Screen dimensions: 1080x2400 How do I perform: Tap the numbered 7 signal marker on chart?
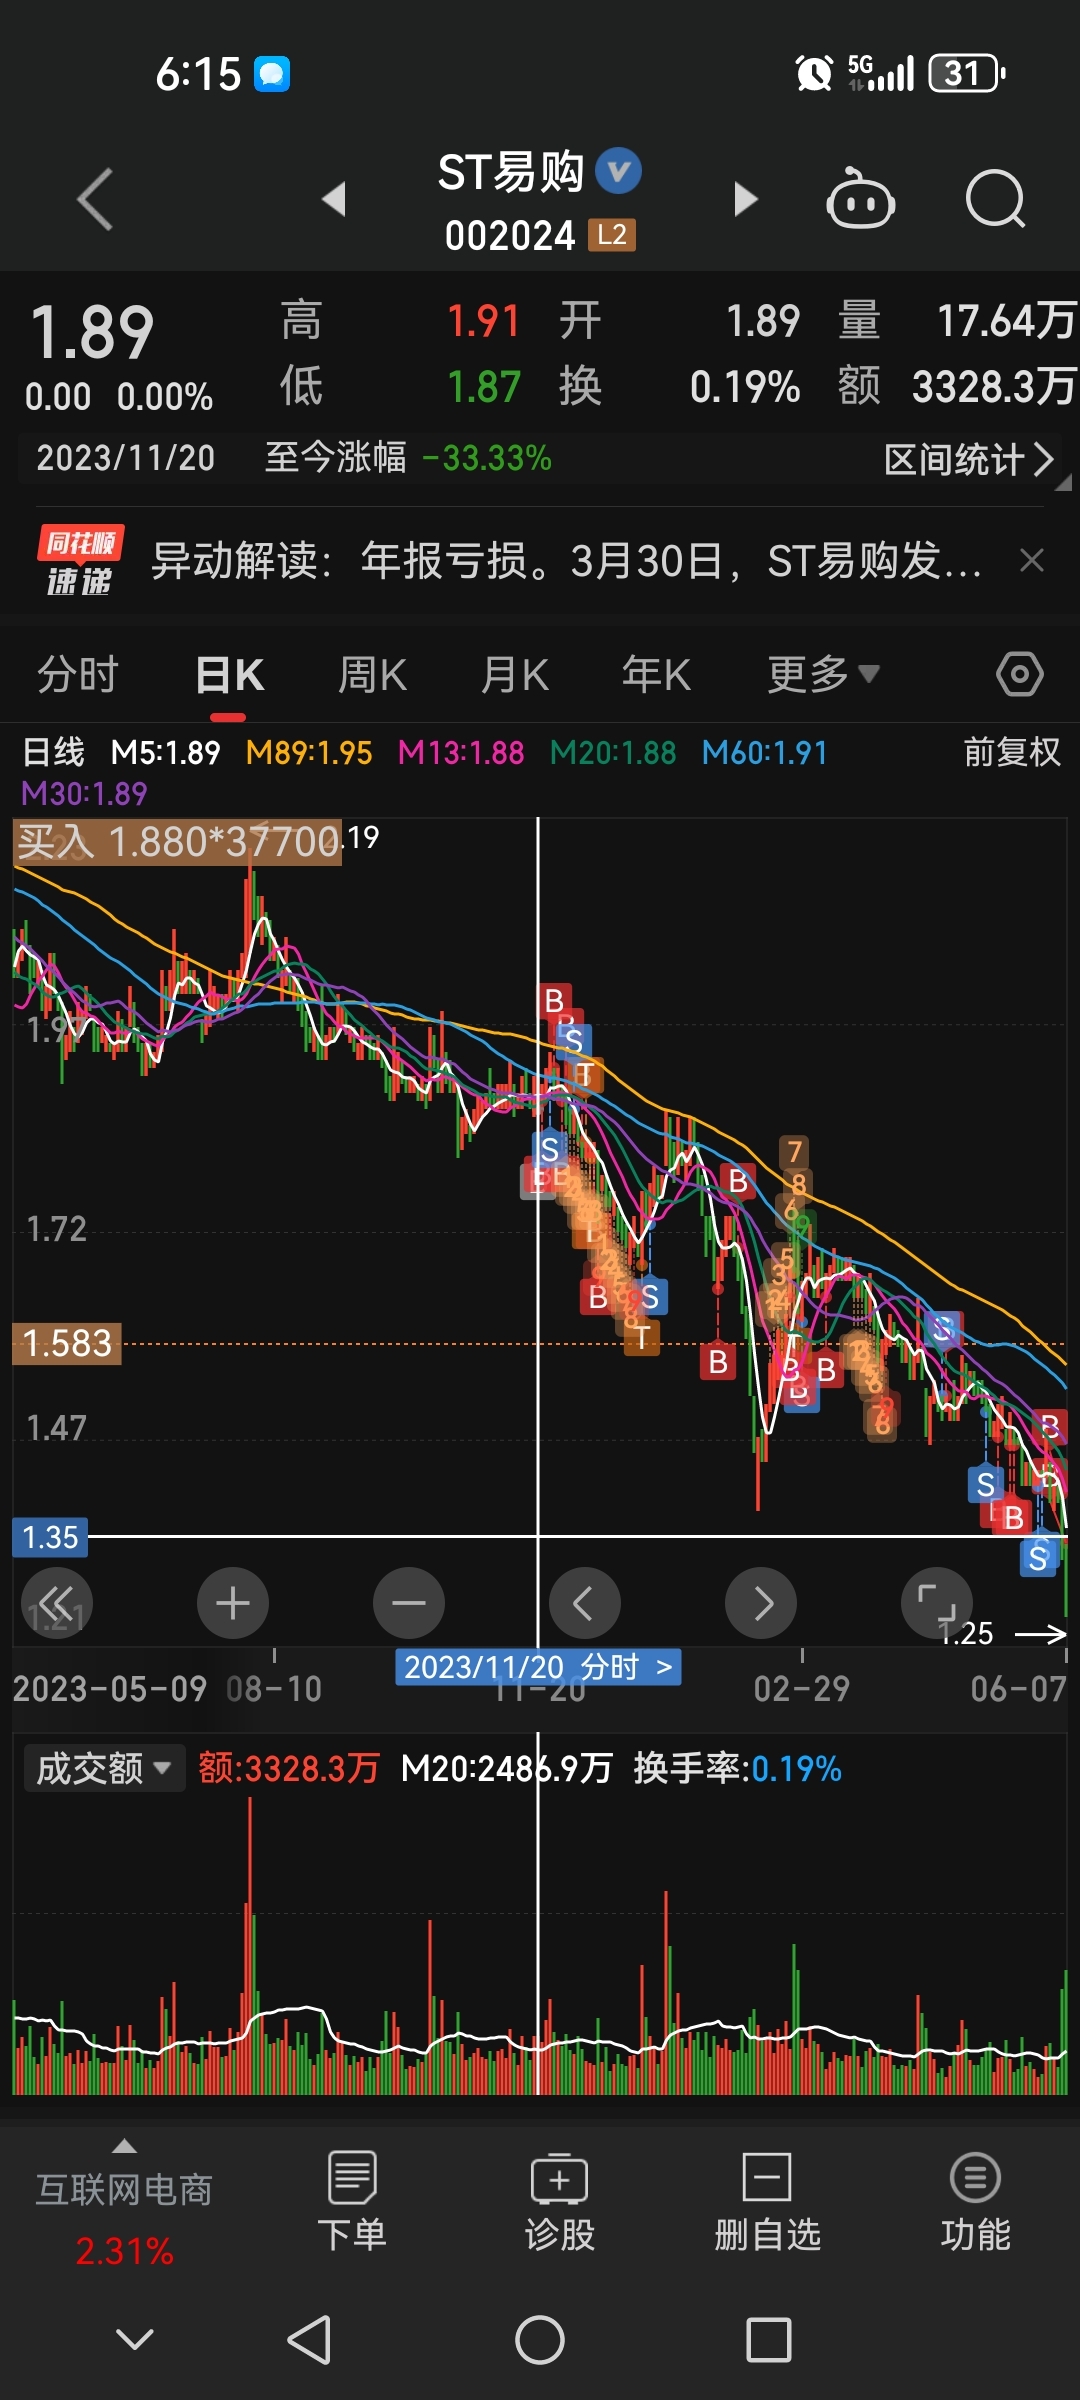794,1152
